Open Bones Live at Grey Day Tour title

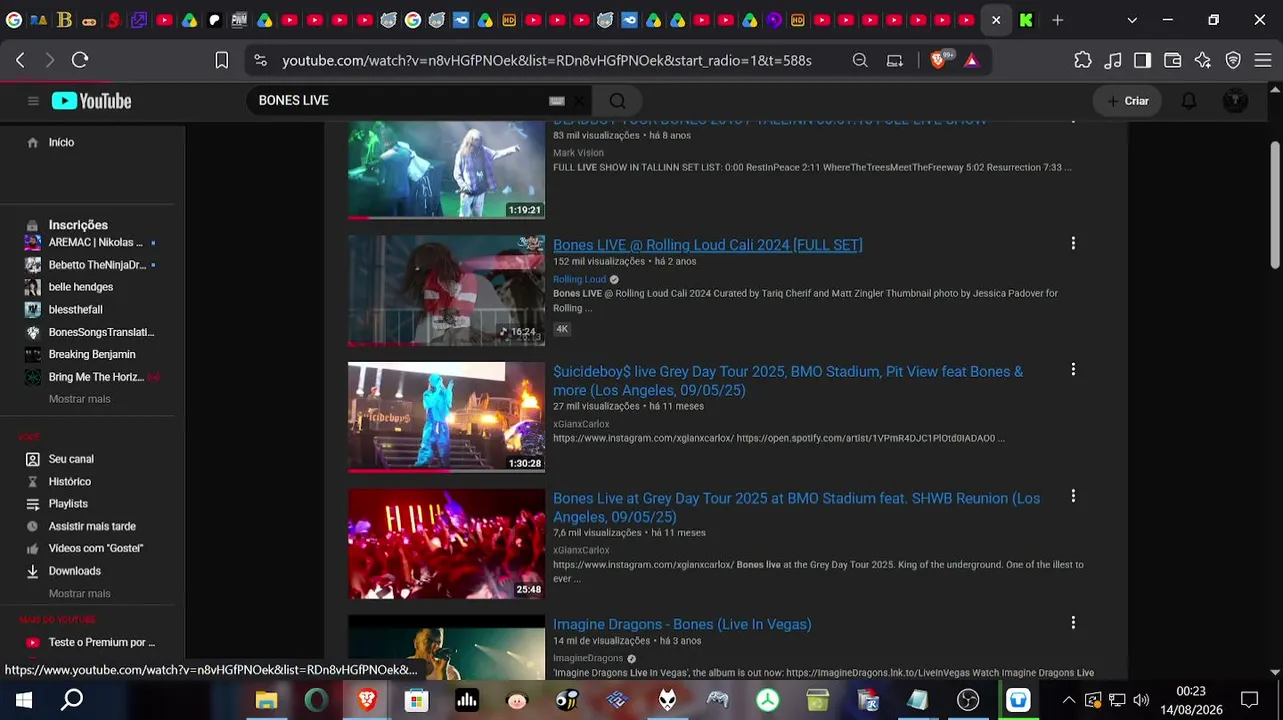(796, 507)
